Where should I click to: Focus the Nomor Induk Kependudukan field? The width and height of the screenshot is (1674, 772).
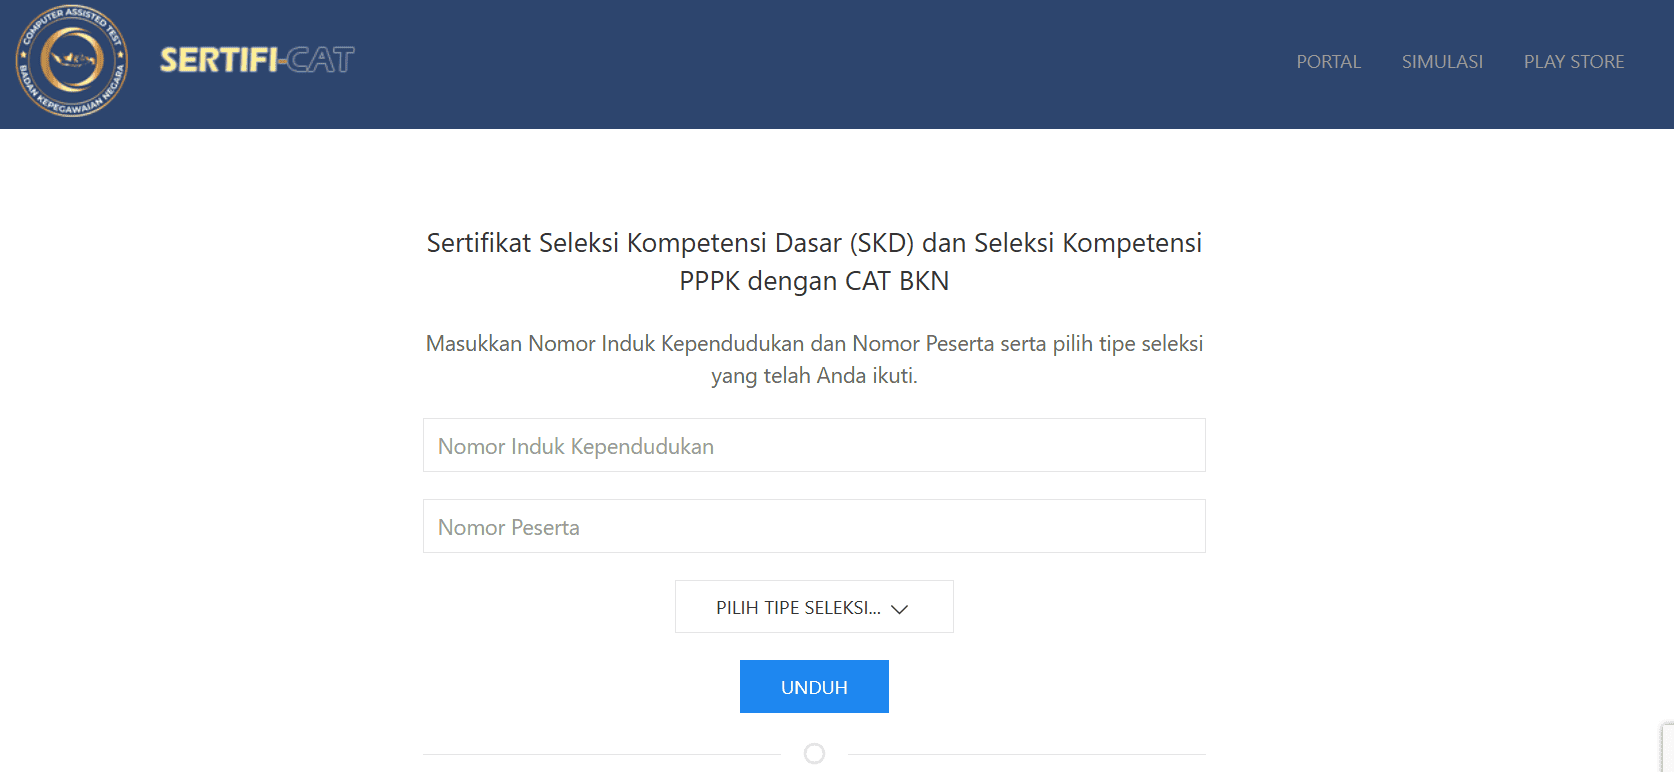tap(814, 445)
